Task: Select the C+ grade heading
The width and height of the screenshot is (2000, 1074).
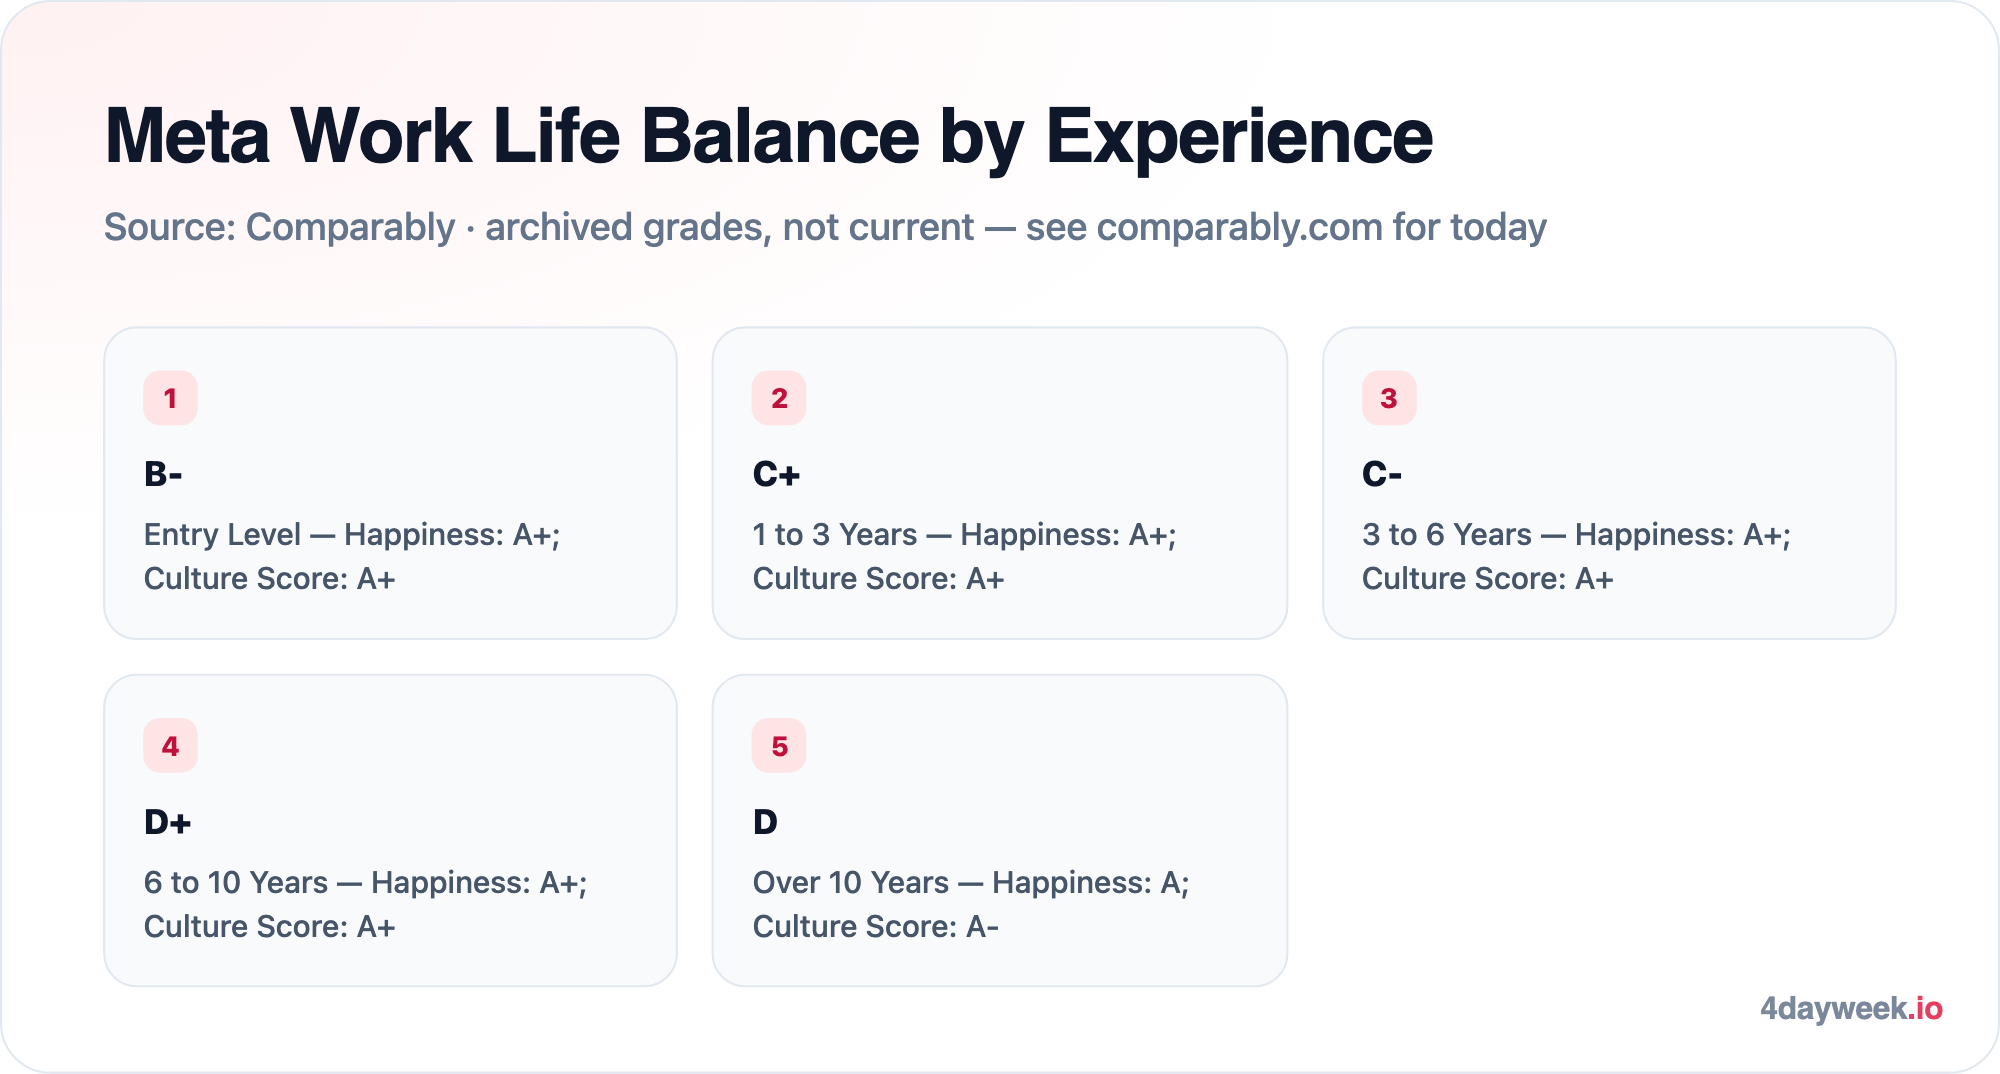Action: pyautogui.click(x=776, y=474)
